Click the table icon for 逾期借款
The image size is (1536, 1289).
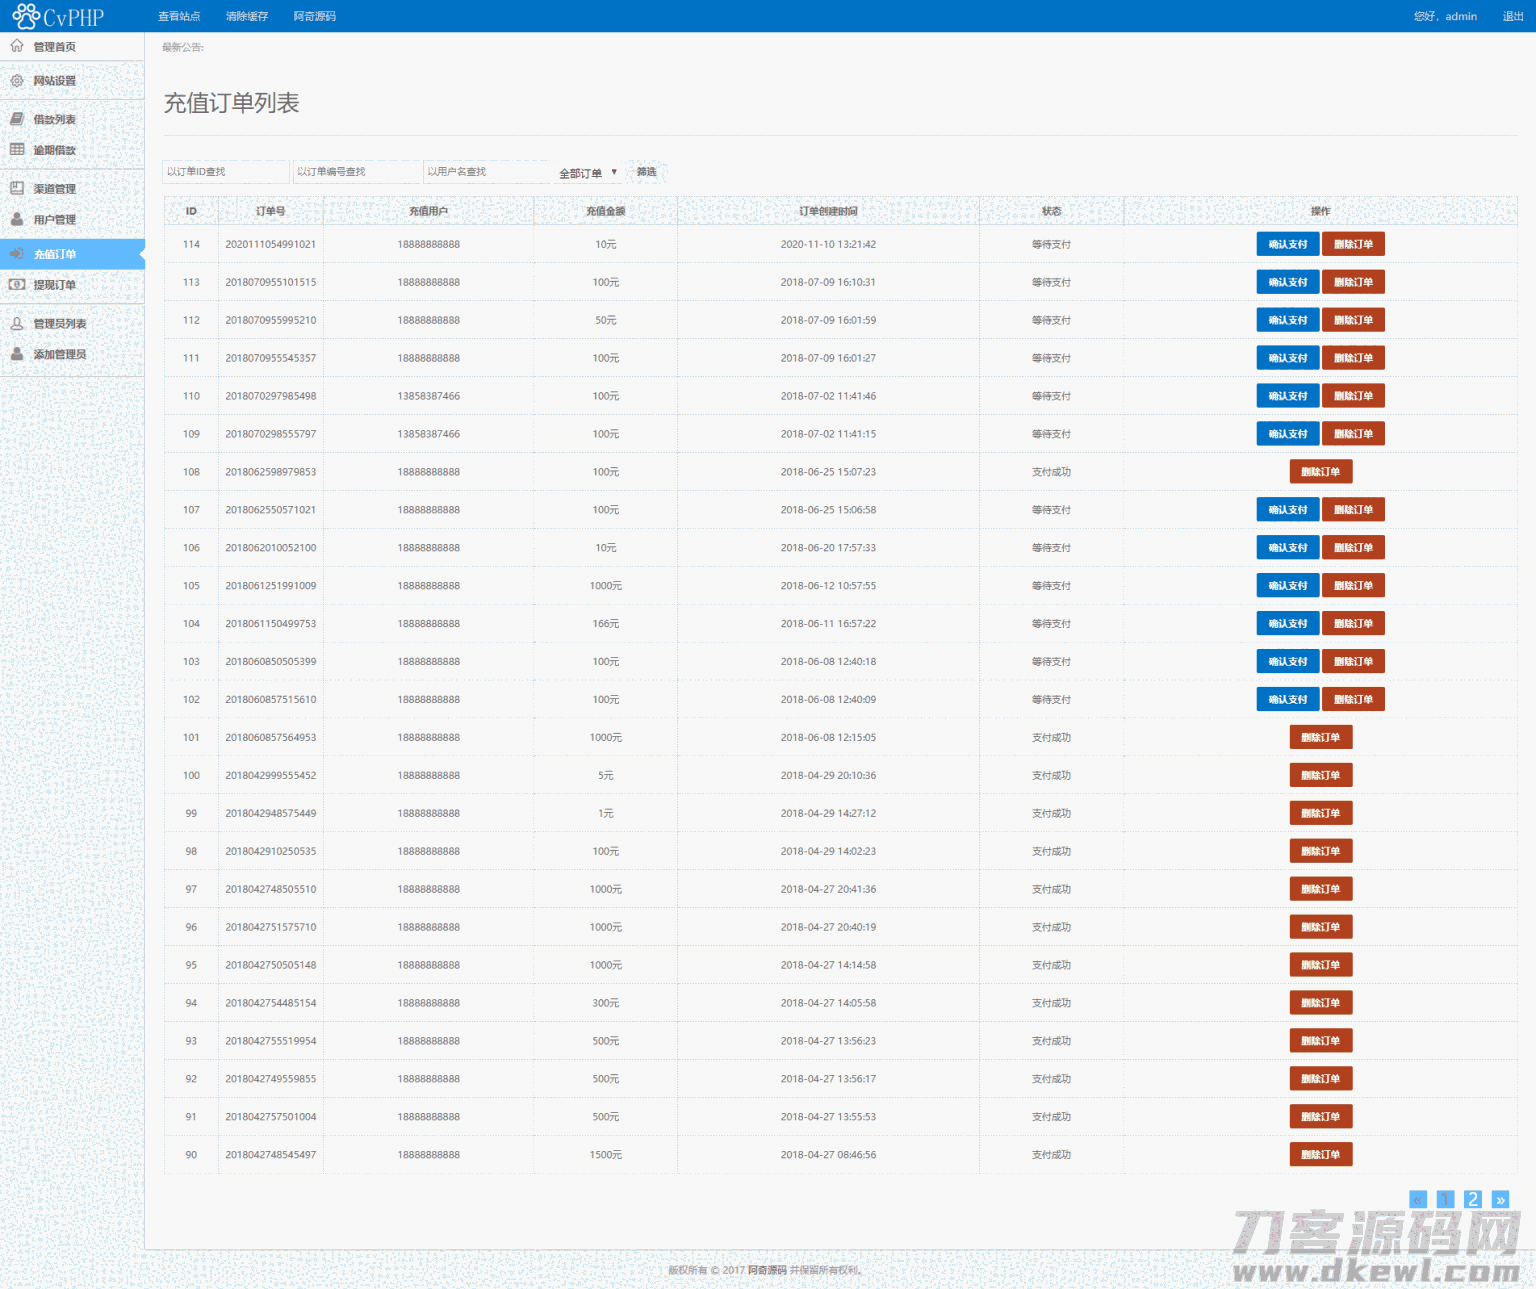coord(17,150)
